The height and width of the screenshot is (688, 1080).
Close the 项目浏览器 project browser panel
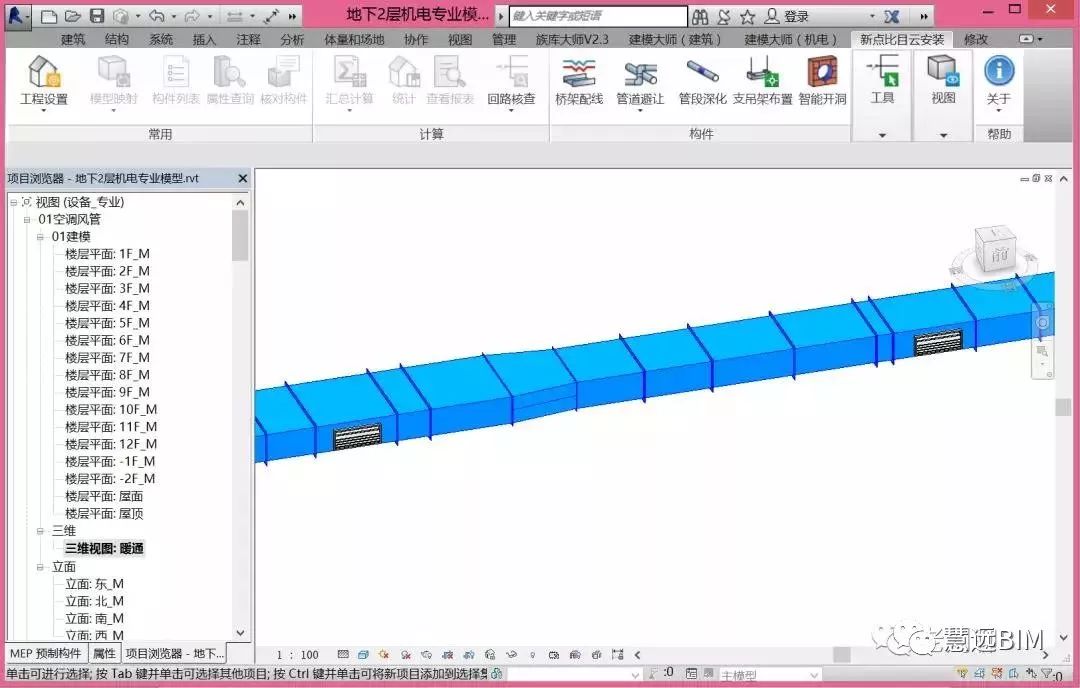pos(242,178)
